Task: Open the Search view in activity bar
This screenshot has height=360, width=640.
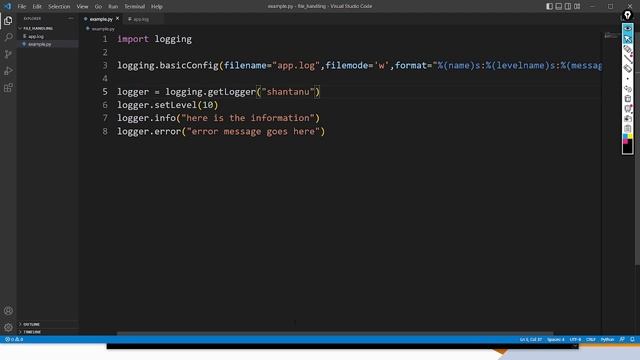Action: point(8,38)
